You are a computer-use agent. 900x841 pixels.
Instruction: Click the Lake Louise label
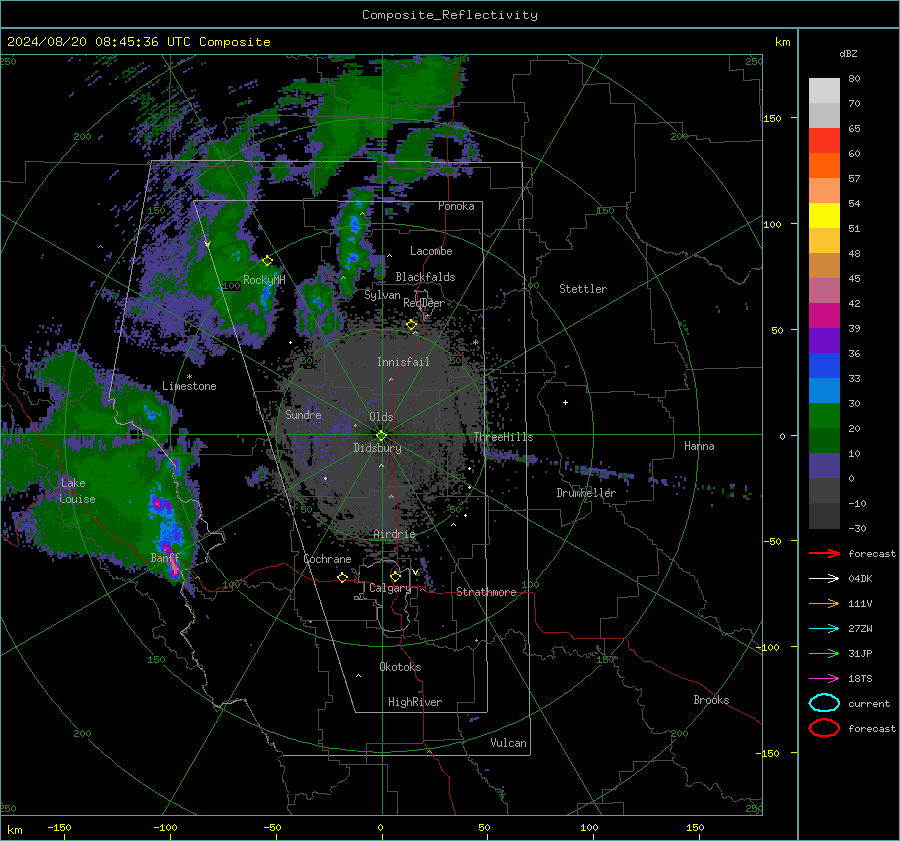(x=77, y=491)
